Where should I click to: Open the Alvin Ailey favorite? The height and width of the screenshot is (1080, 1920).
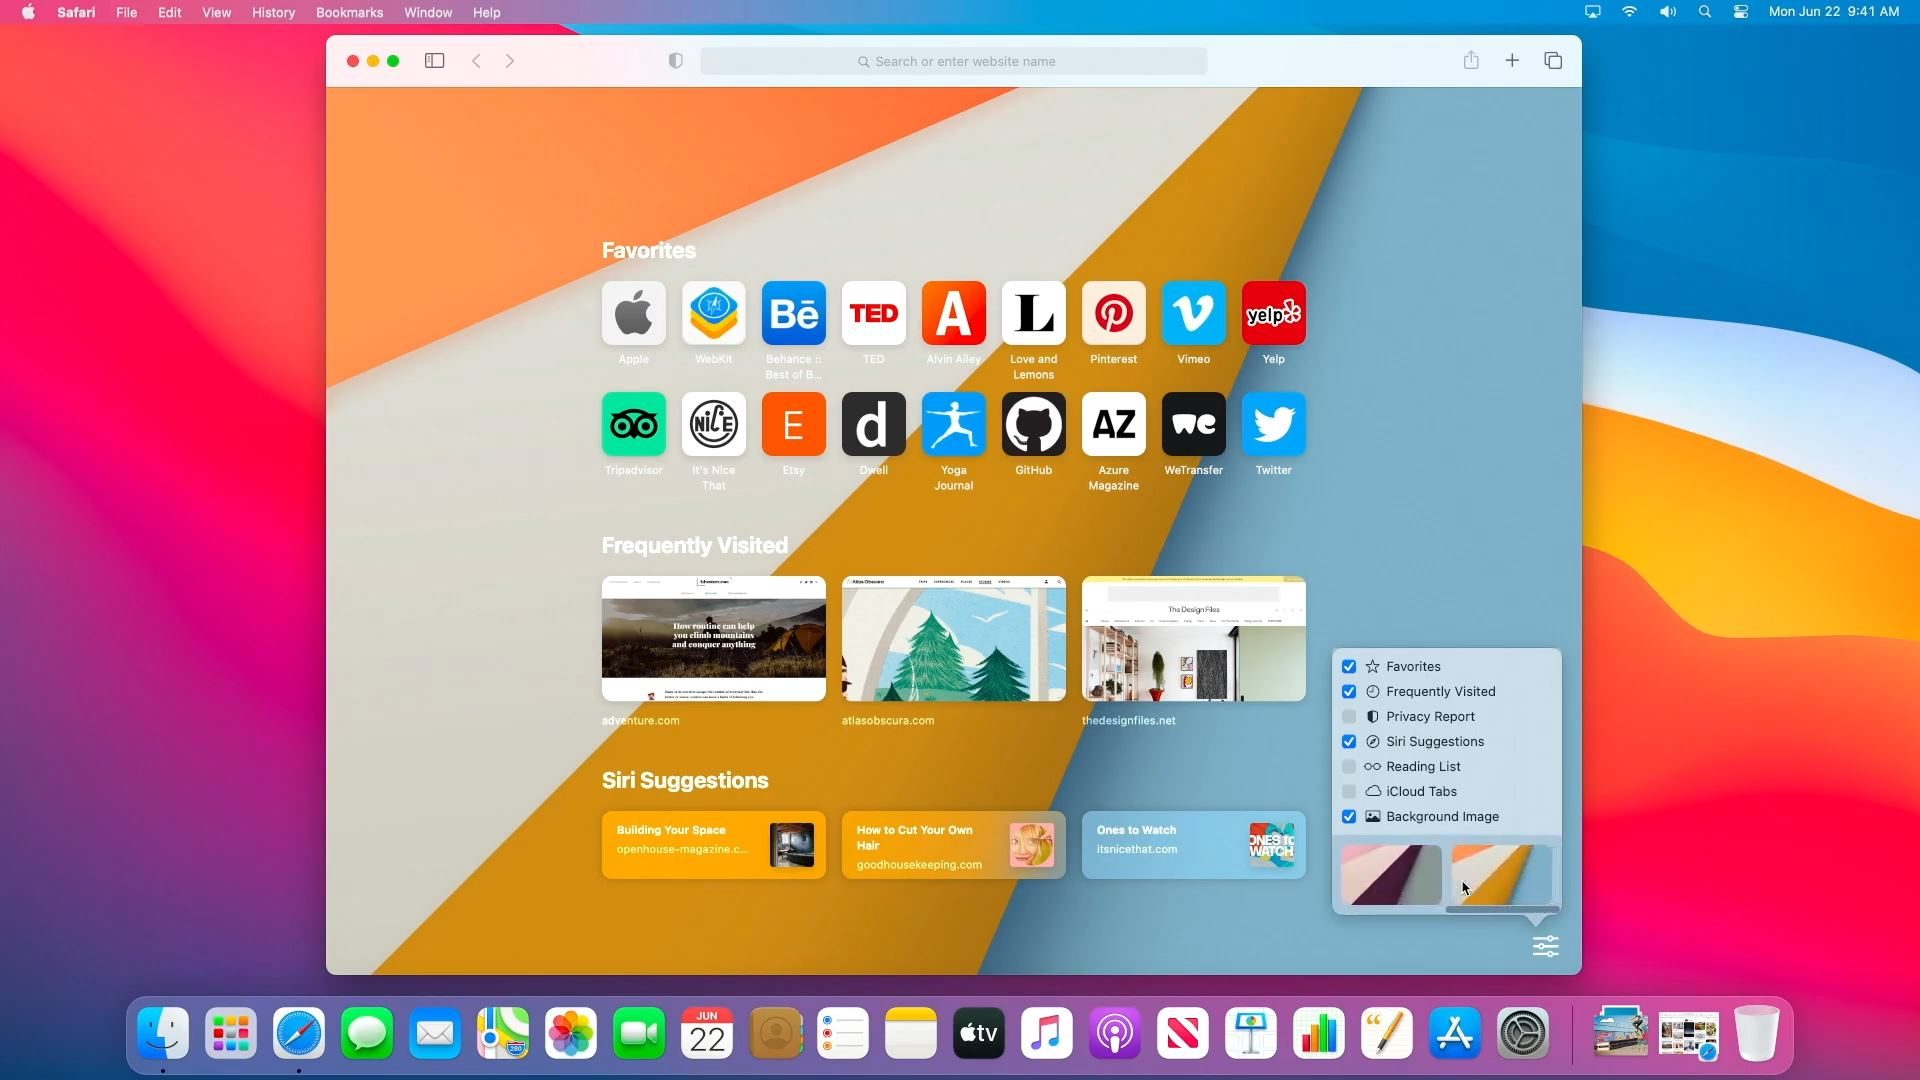click(954, 314)
